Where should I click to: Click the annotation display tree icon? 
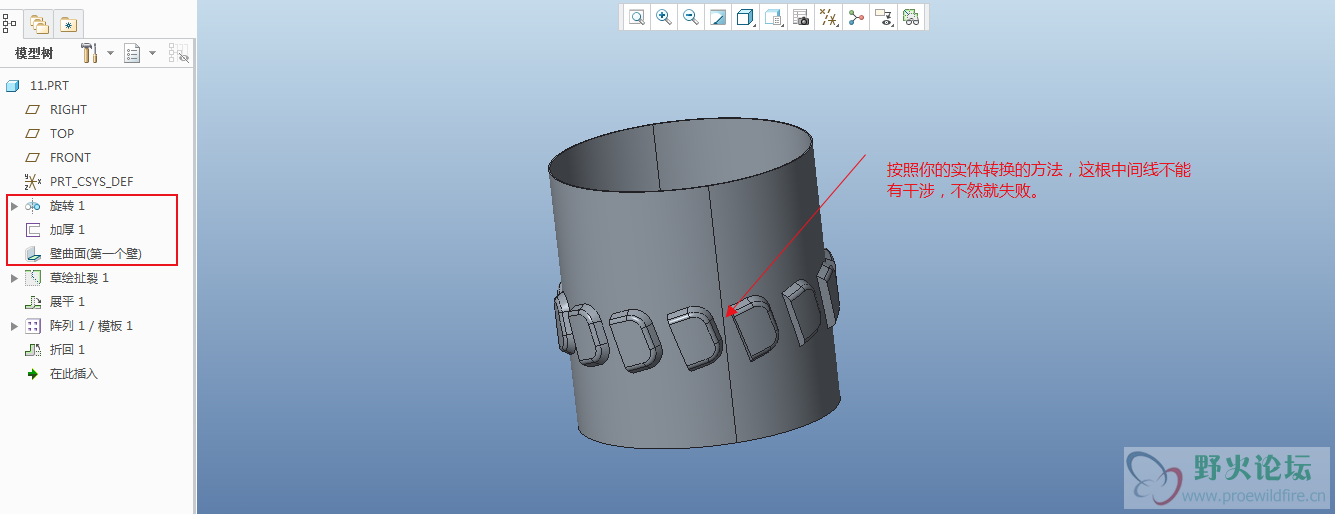coord(856,17)
